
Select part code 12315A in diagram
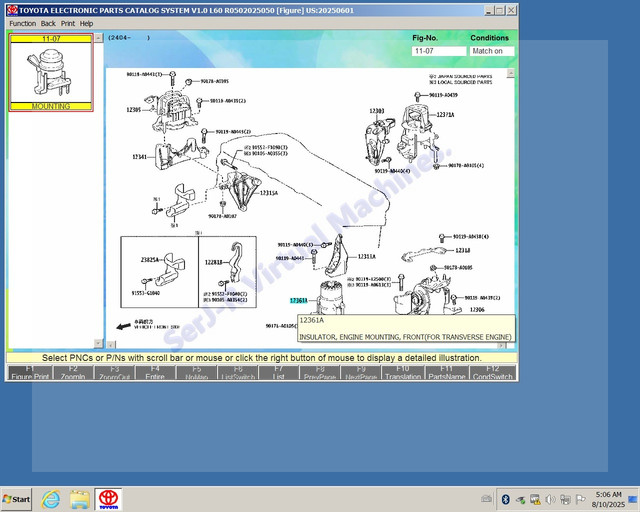tap(269, 193)
